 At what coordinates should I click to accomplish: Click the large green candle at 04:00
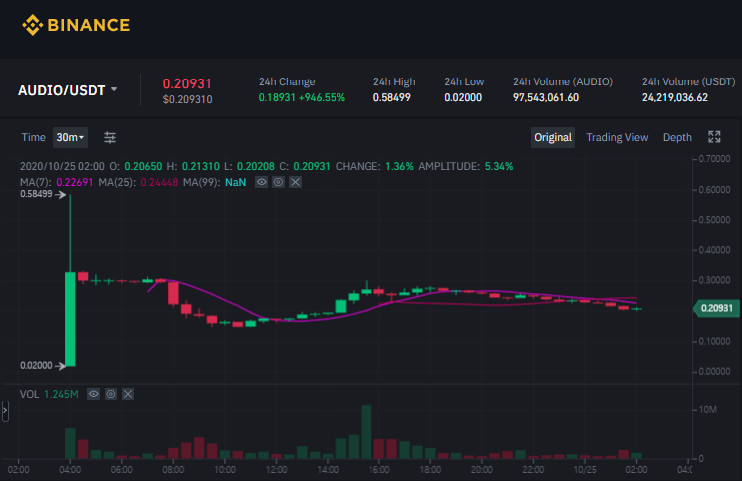70,319
